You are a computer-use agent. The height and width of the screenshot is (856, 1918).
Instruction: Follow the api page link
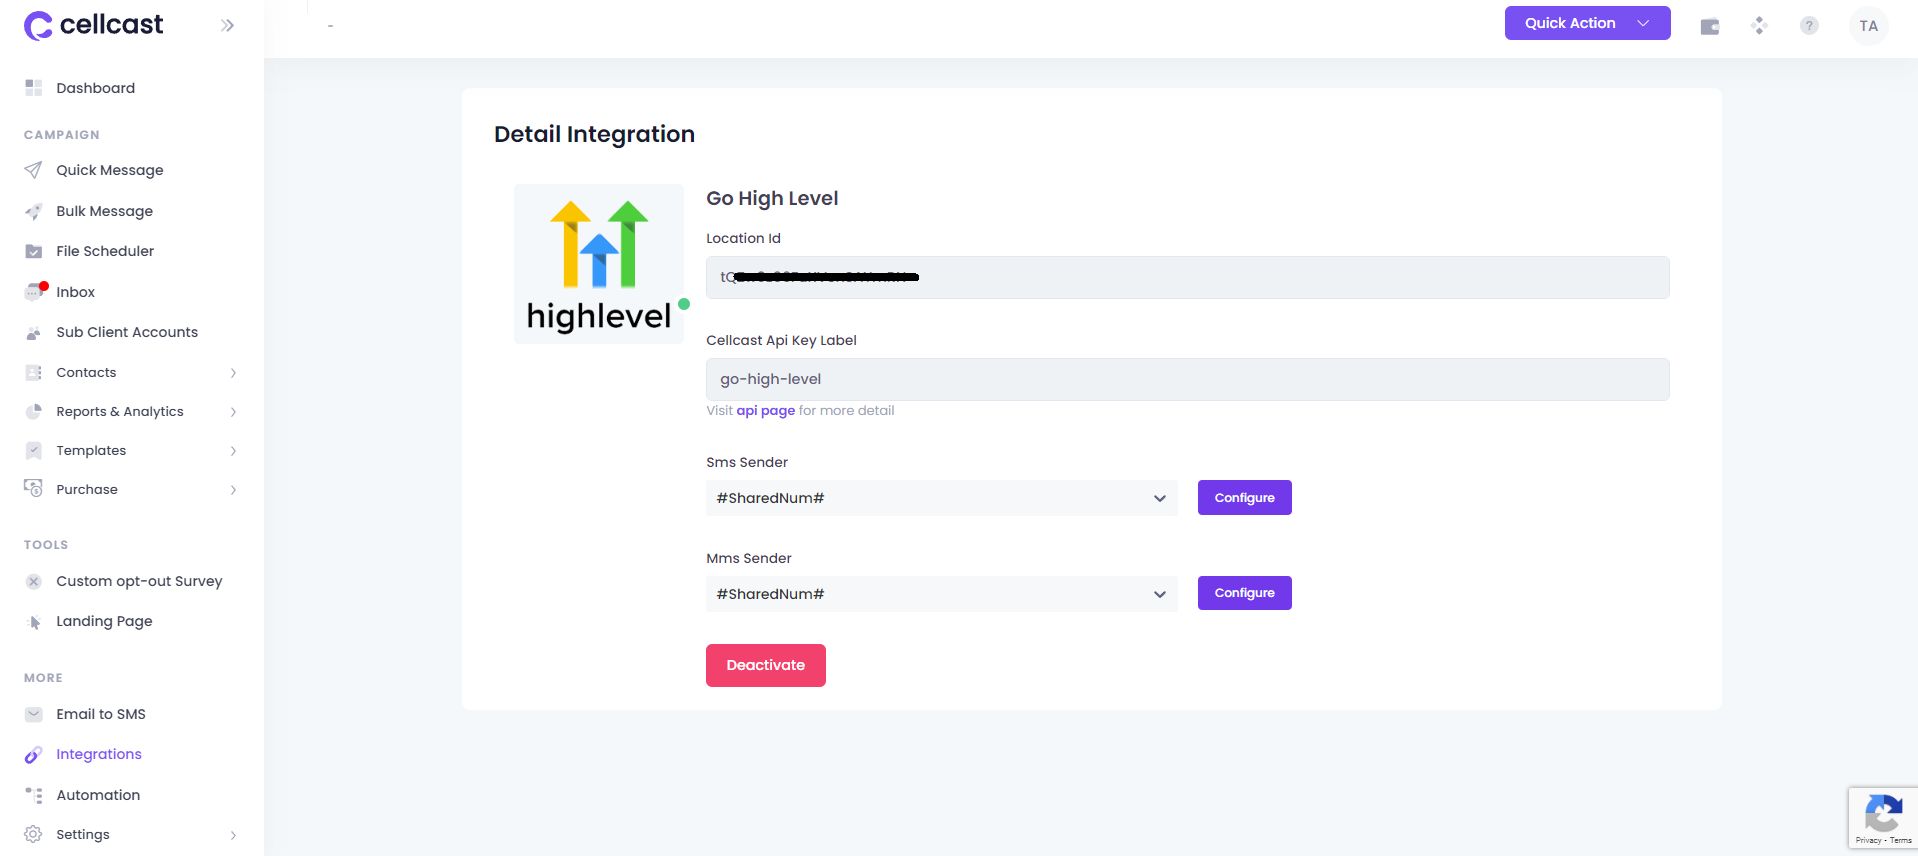click(x=766, y=410)
